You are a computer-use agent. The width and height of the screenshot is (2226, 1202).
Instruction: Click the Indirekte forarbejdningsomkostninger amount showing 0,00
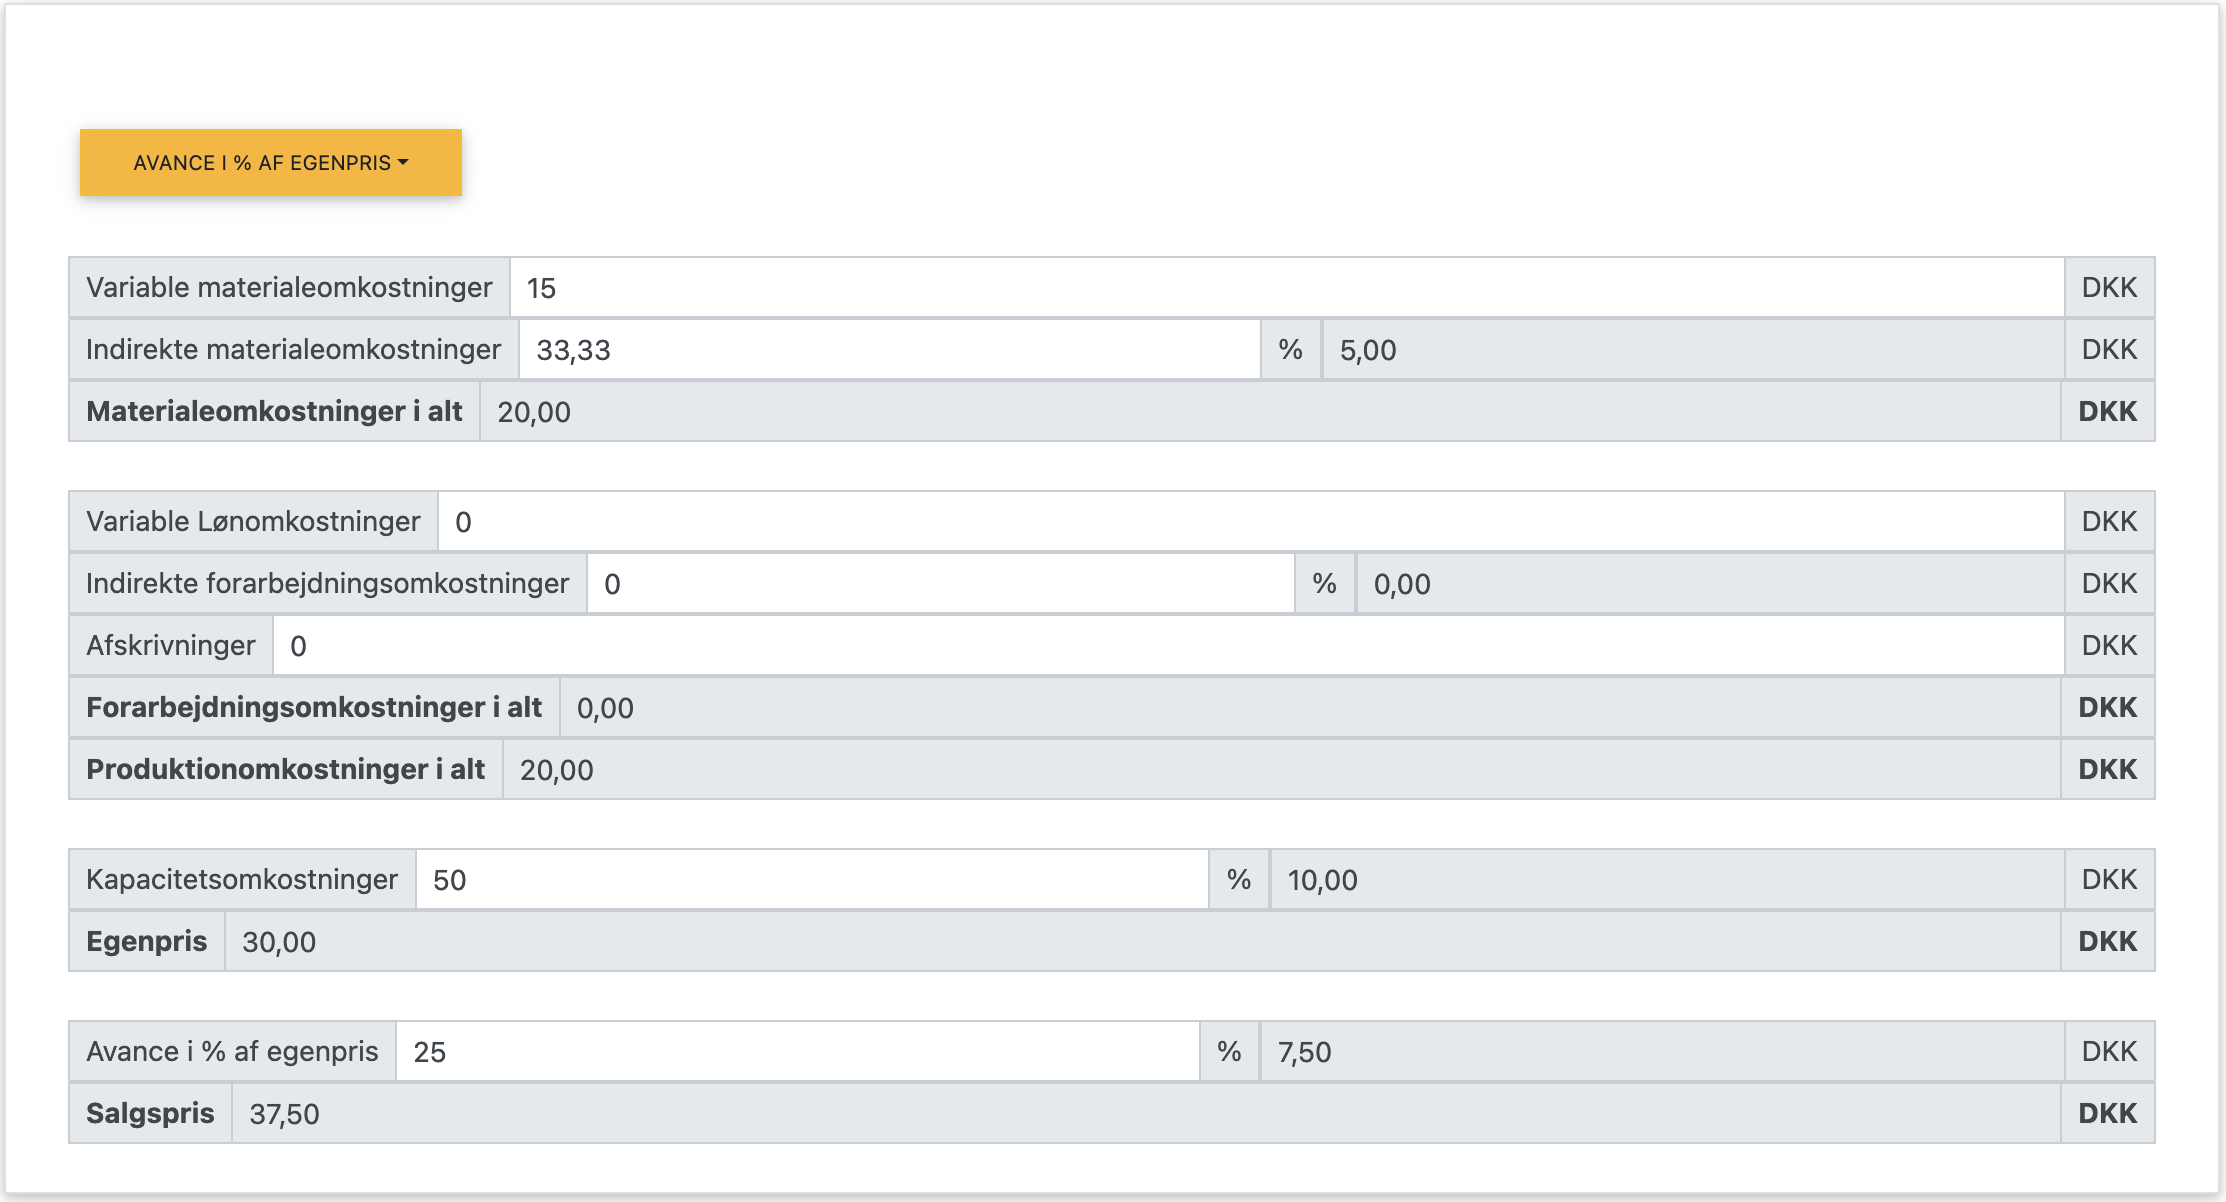pyautogui.click(x=1709, y=584)
